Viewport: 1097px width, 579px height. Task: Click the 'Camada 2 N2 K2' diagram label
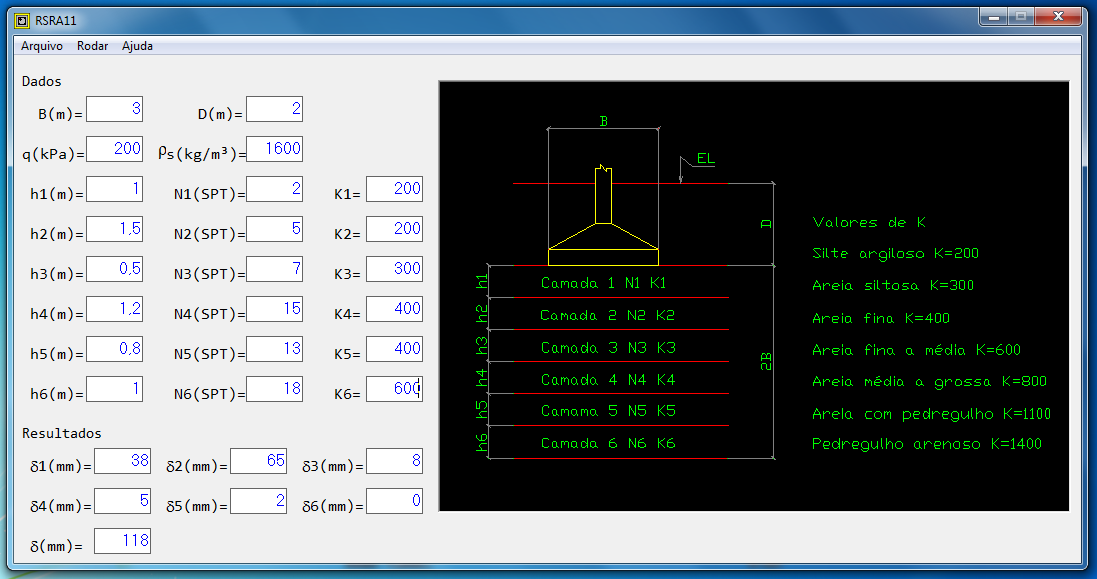click(x=607, y=315)
